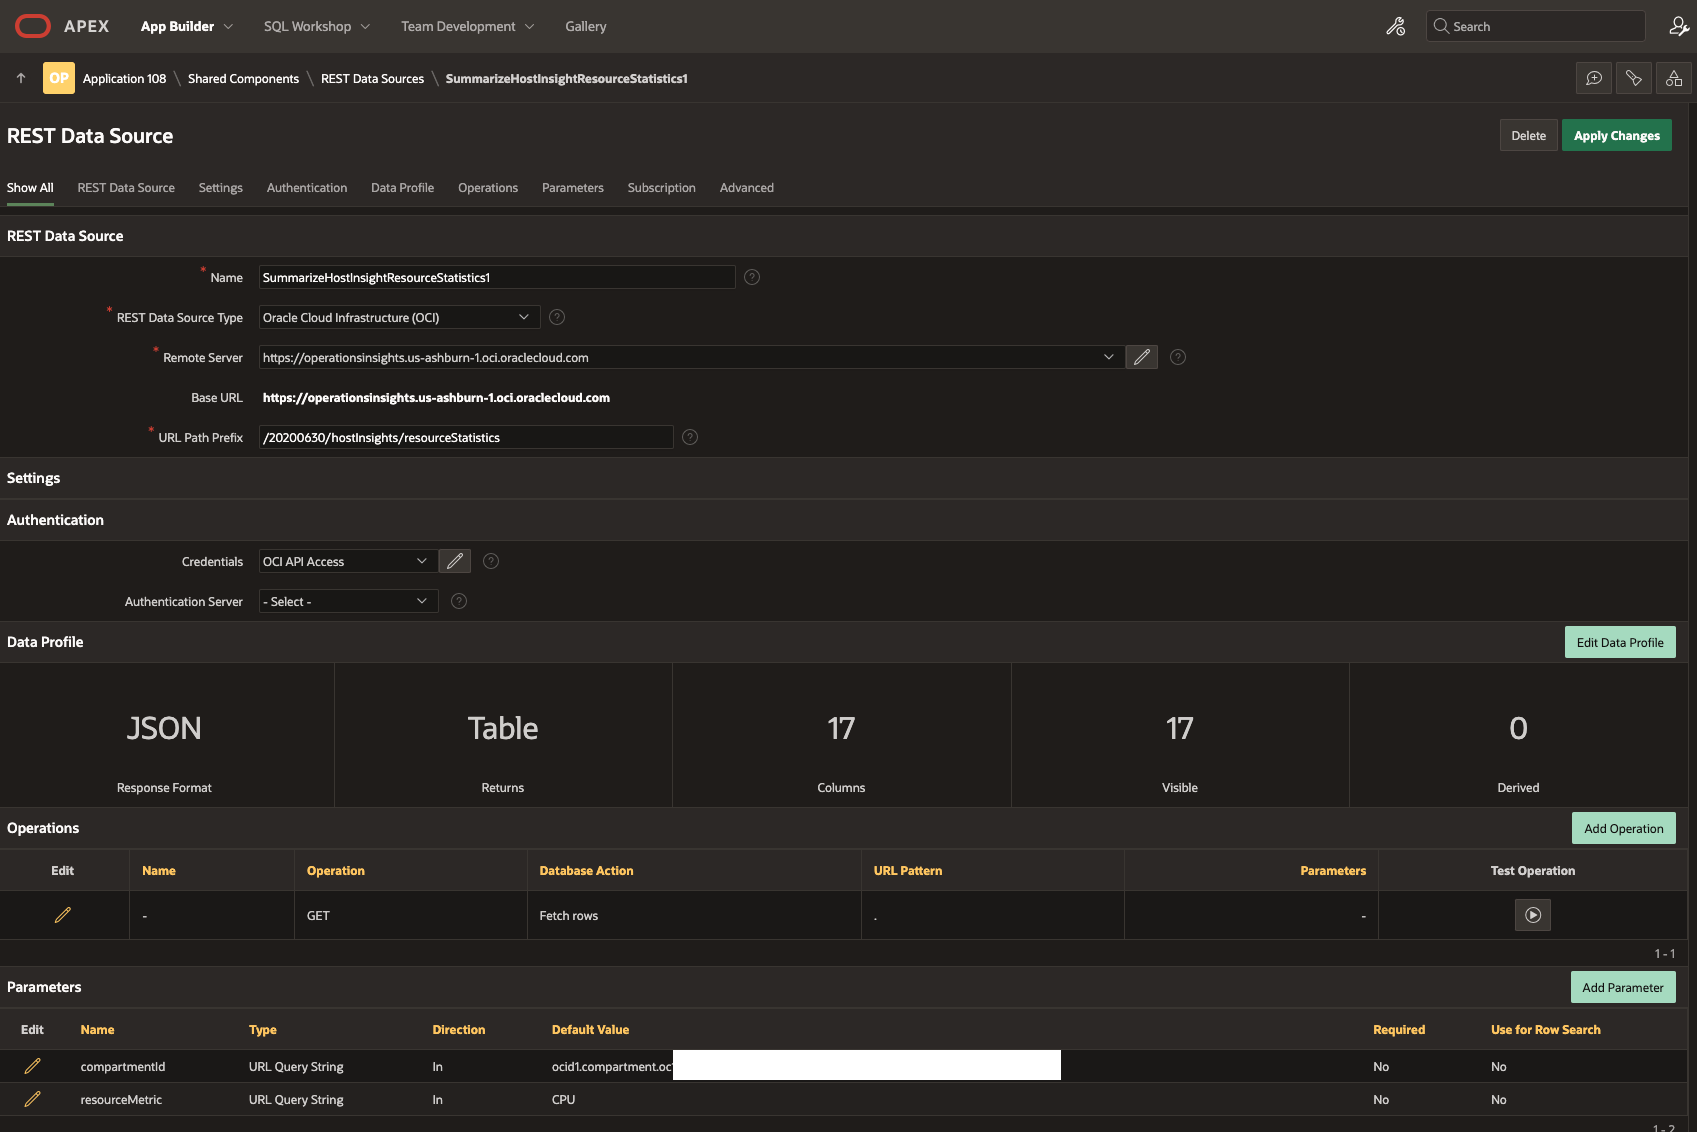
Task: Switch to the REST Data Source tab
Action: pyautogui.click(x=126, y=187)
